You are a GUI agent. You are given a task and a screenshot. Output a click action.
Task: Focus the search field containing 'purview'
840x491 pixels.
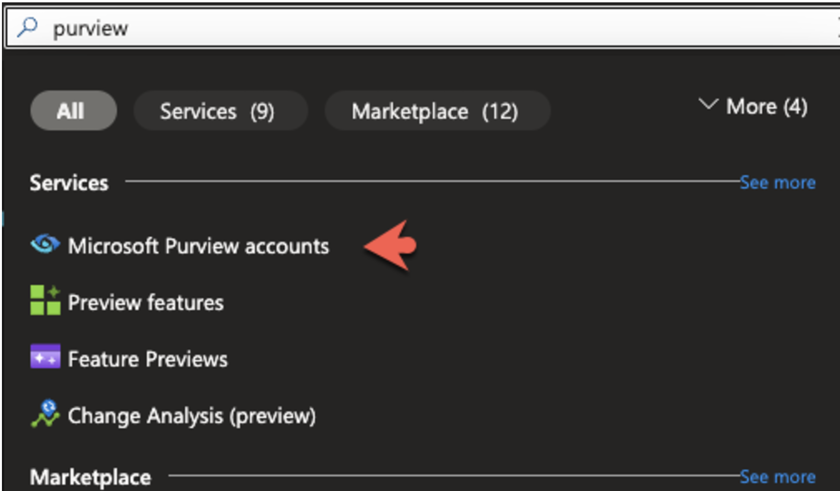click(x=423, y=27)
